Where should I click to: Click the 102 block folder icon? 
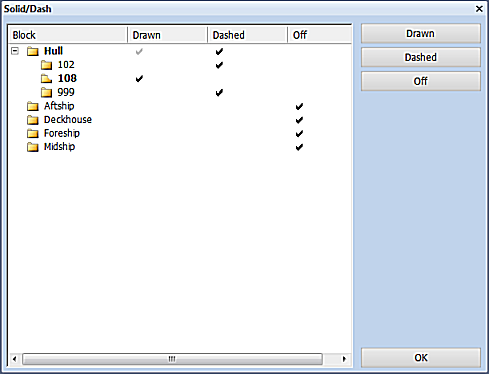46,65
